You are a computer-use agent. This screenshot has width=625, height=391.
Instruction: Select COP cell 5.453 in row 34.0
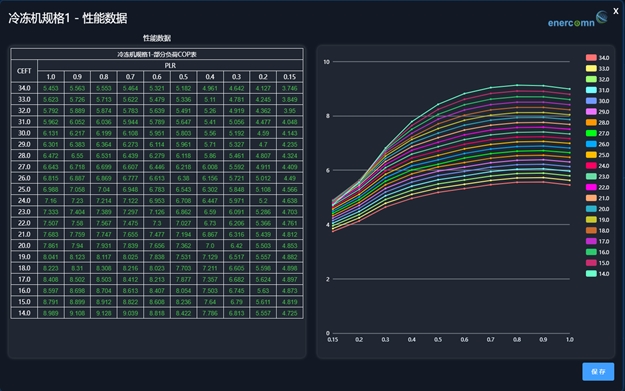tap(51, 88)
